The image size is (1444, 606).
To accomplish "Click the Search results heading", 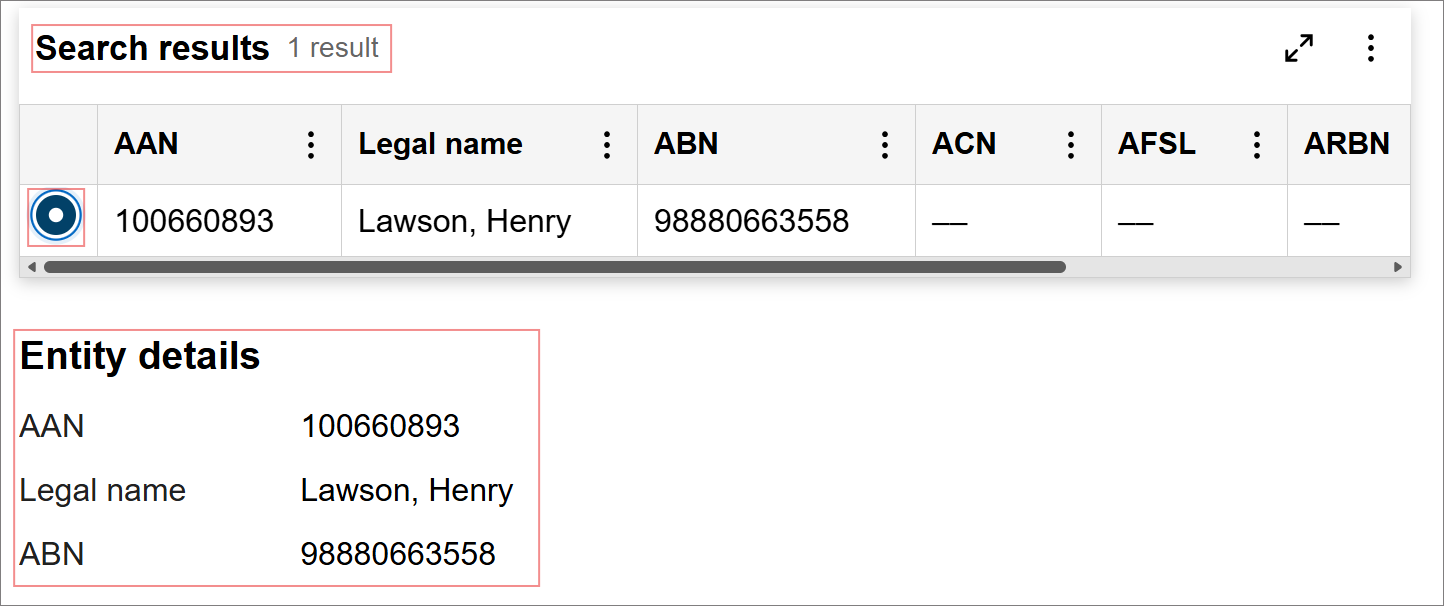I will click(151, 47).
